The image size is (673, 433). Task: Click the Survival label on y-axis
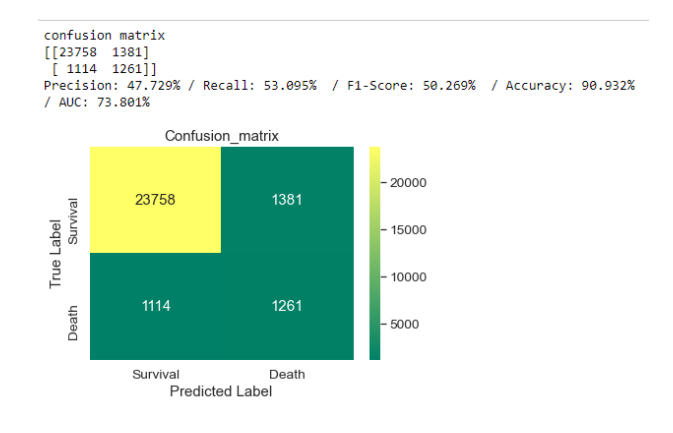[73, 221]
